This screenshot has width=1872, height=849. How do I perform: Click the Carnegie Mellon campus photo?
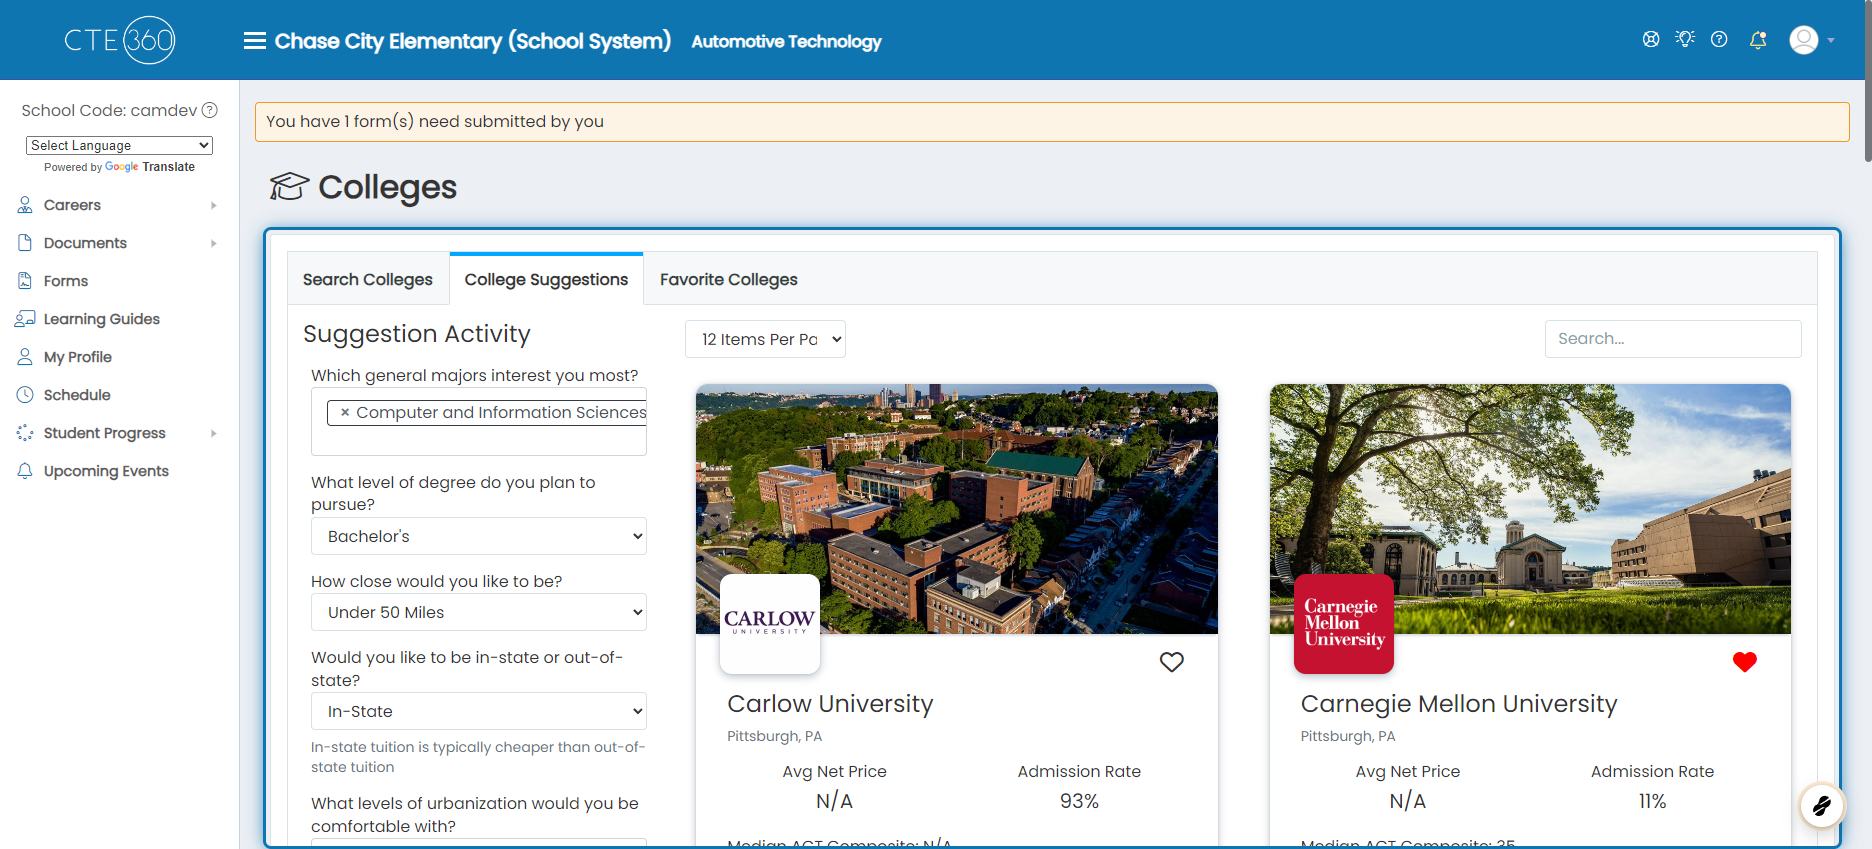[x=1530, y=509]
